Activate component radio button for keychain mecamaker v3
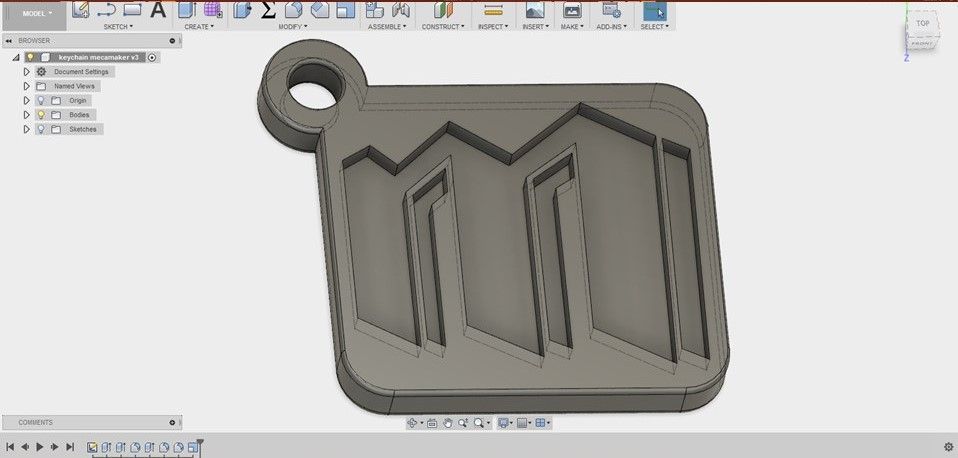 tap(152, 57)
